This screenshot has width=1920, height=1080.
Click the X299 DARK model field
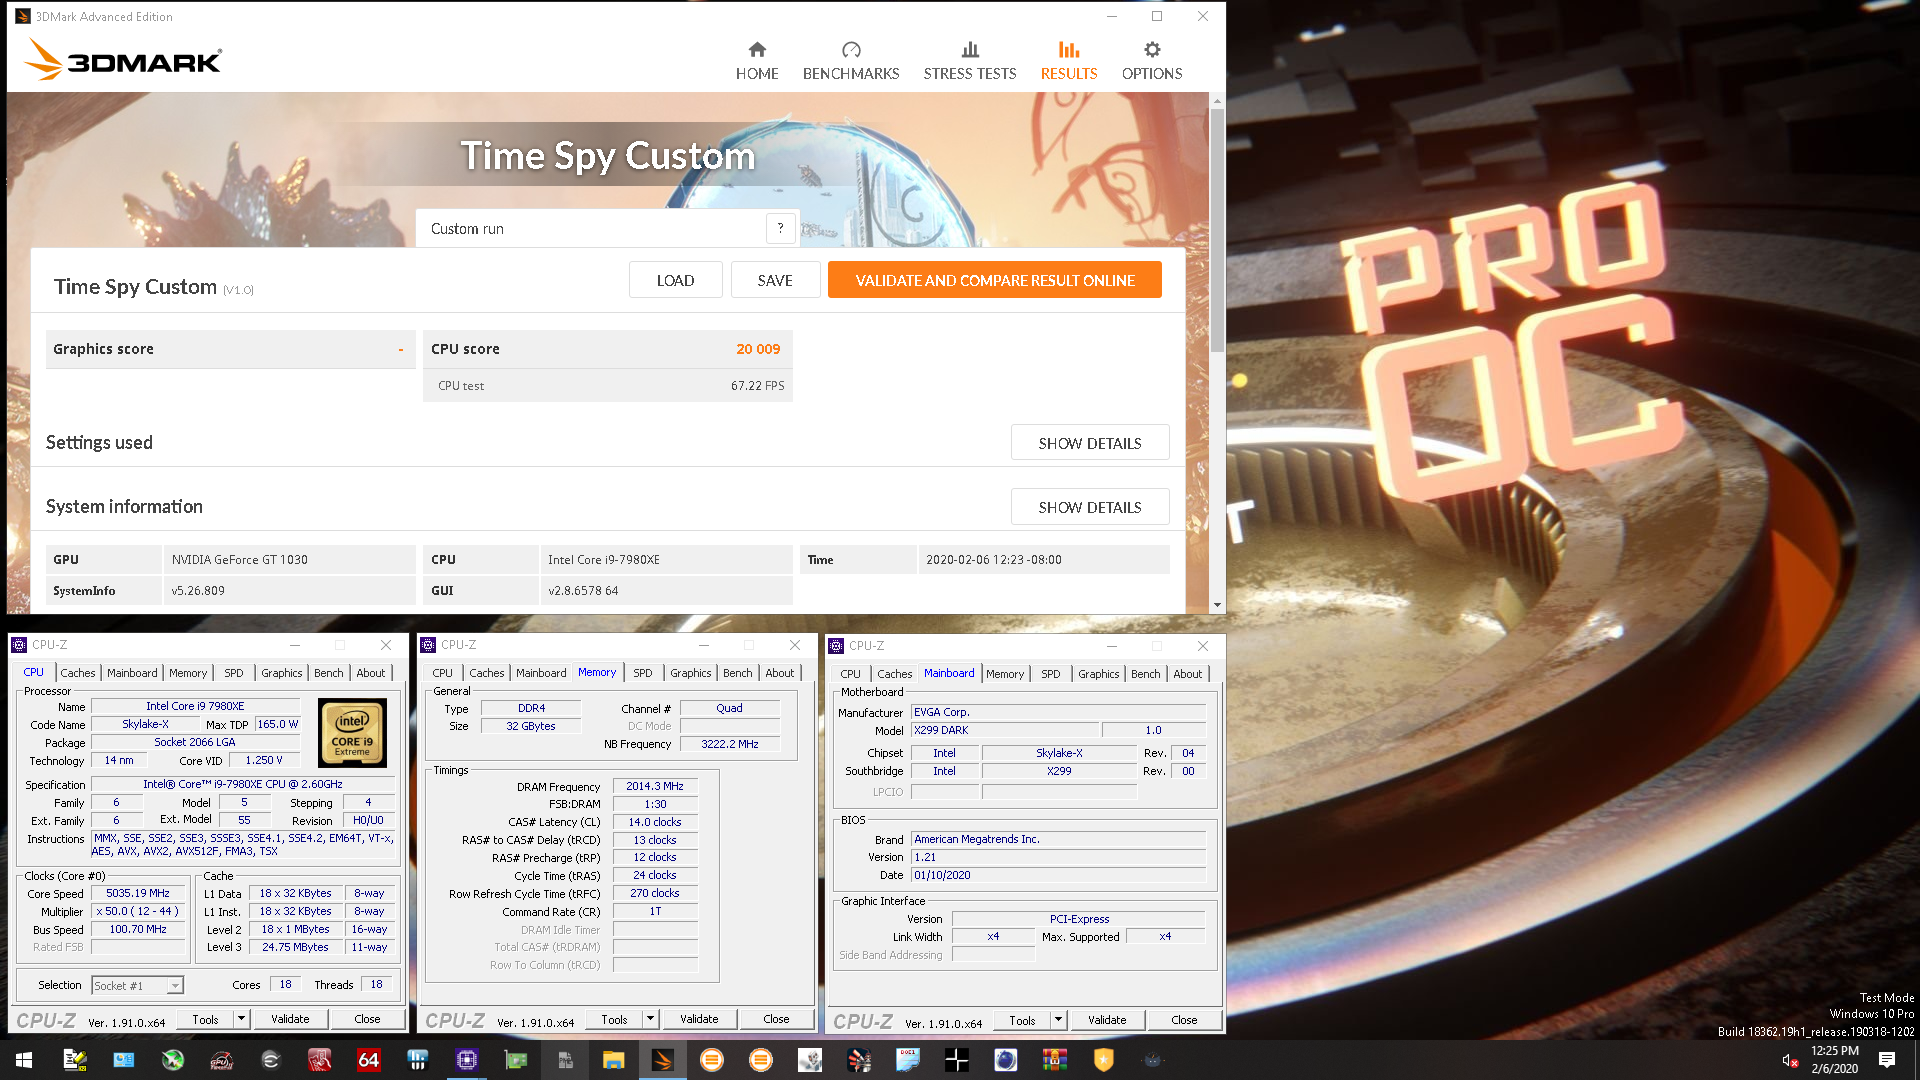coord(1004,730)
